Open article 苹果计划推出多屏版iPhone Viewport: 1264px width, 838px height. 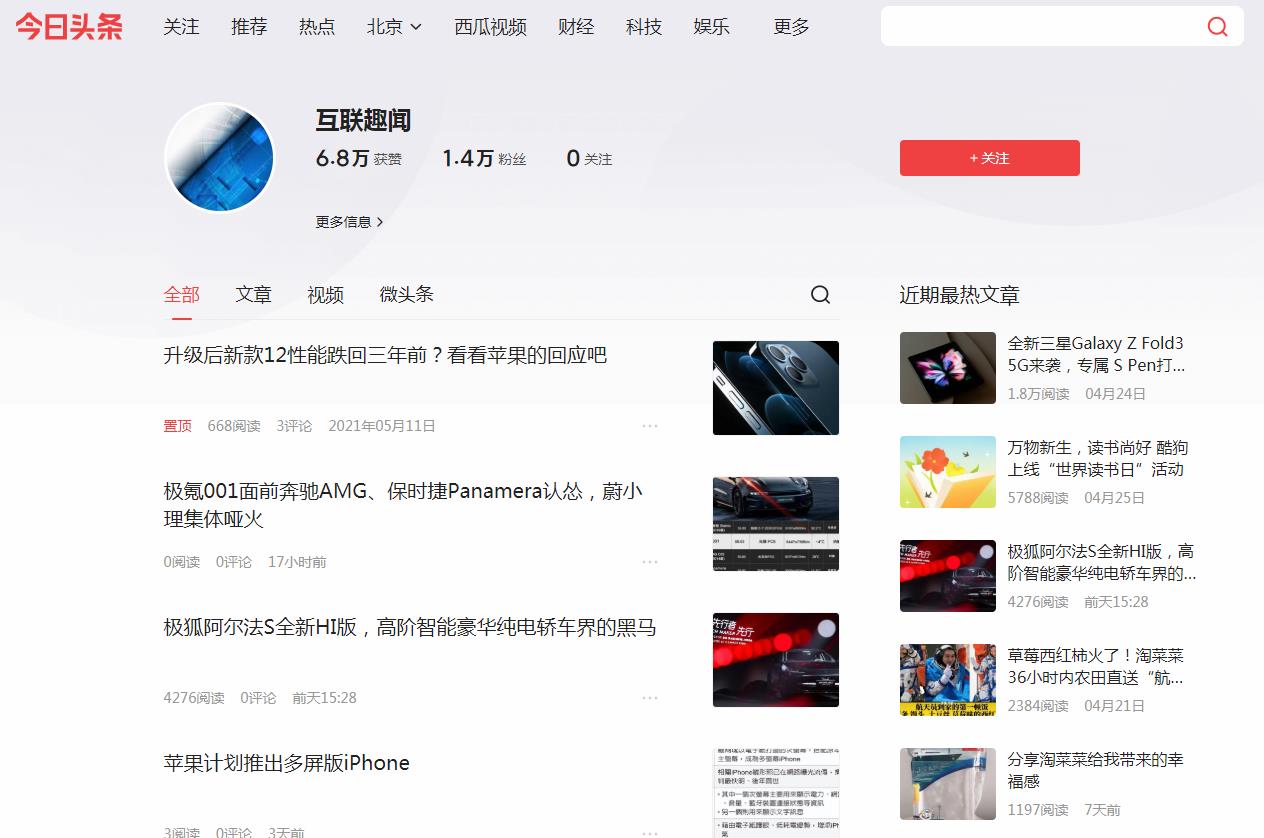(x=287, y=763)
